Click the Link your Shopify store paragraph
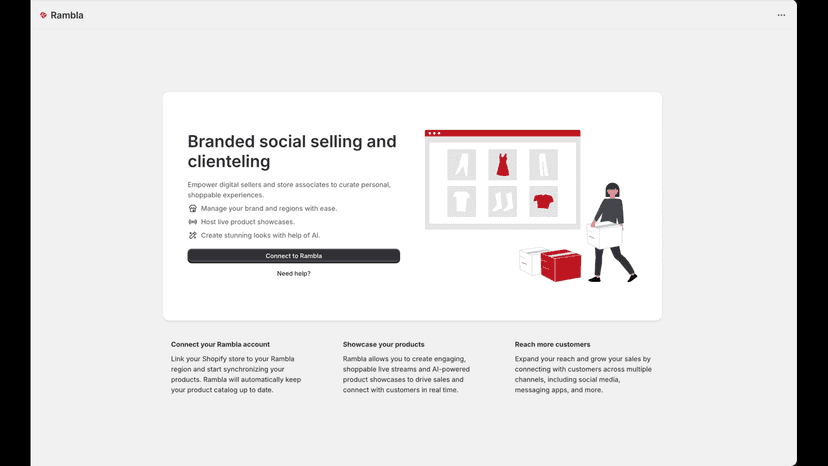Image resolution: width=828 pixels, height=466 pixels. tap(236, 375)
